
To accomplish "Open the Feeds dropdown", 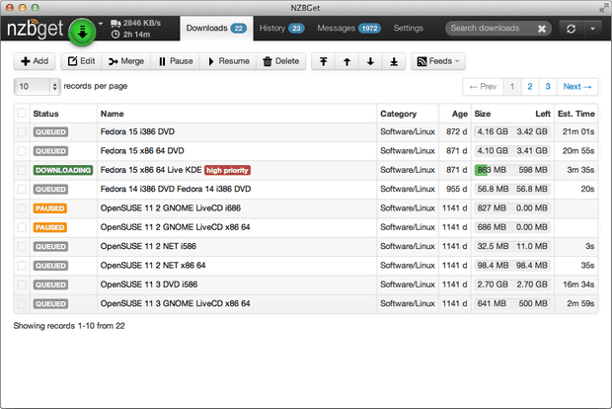I will point(438,61).
